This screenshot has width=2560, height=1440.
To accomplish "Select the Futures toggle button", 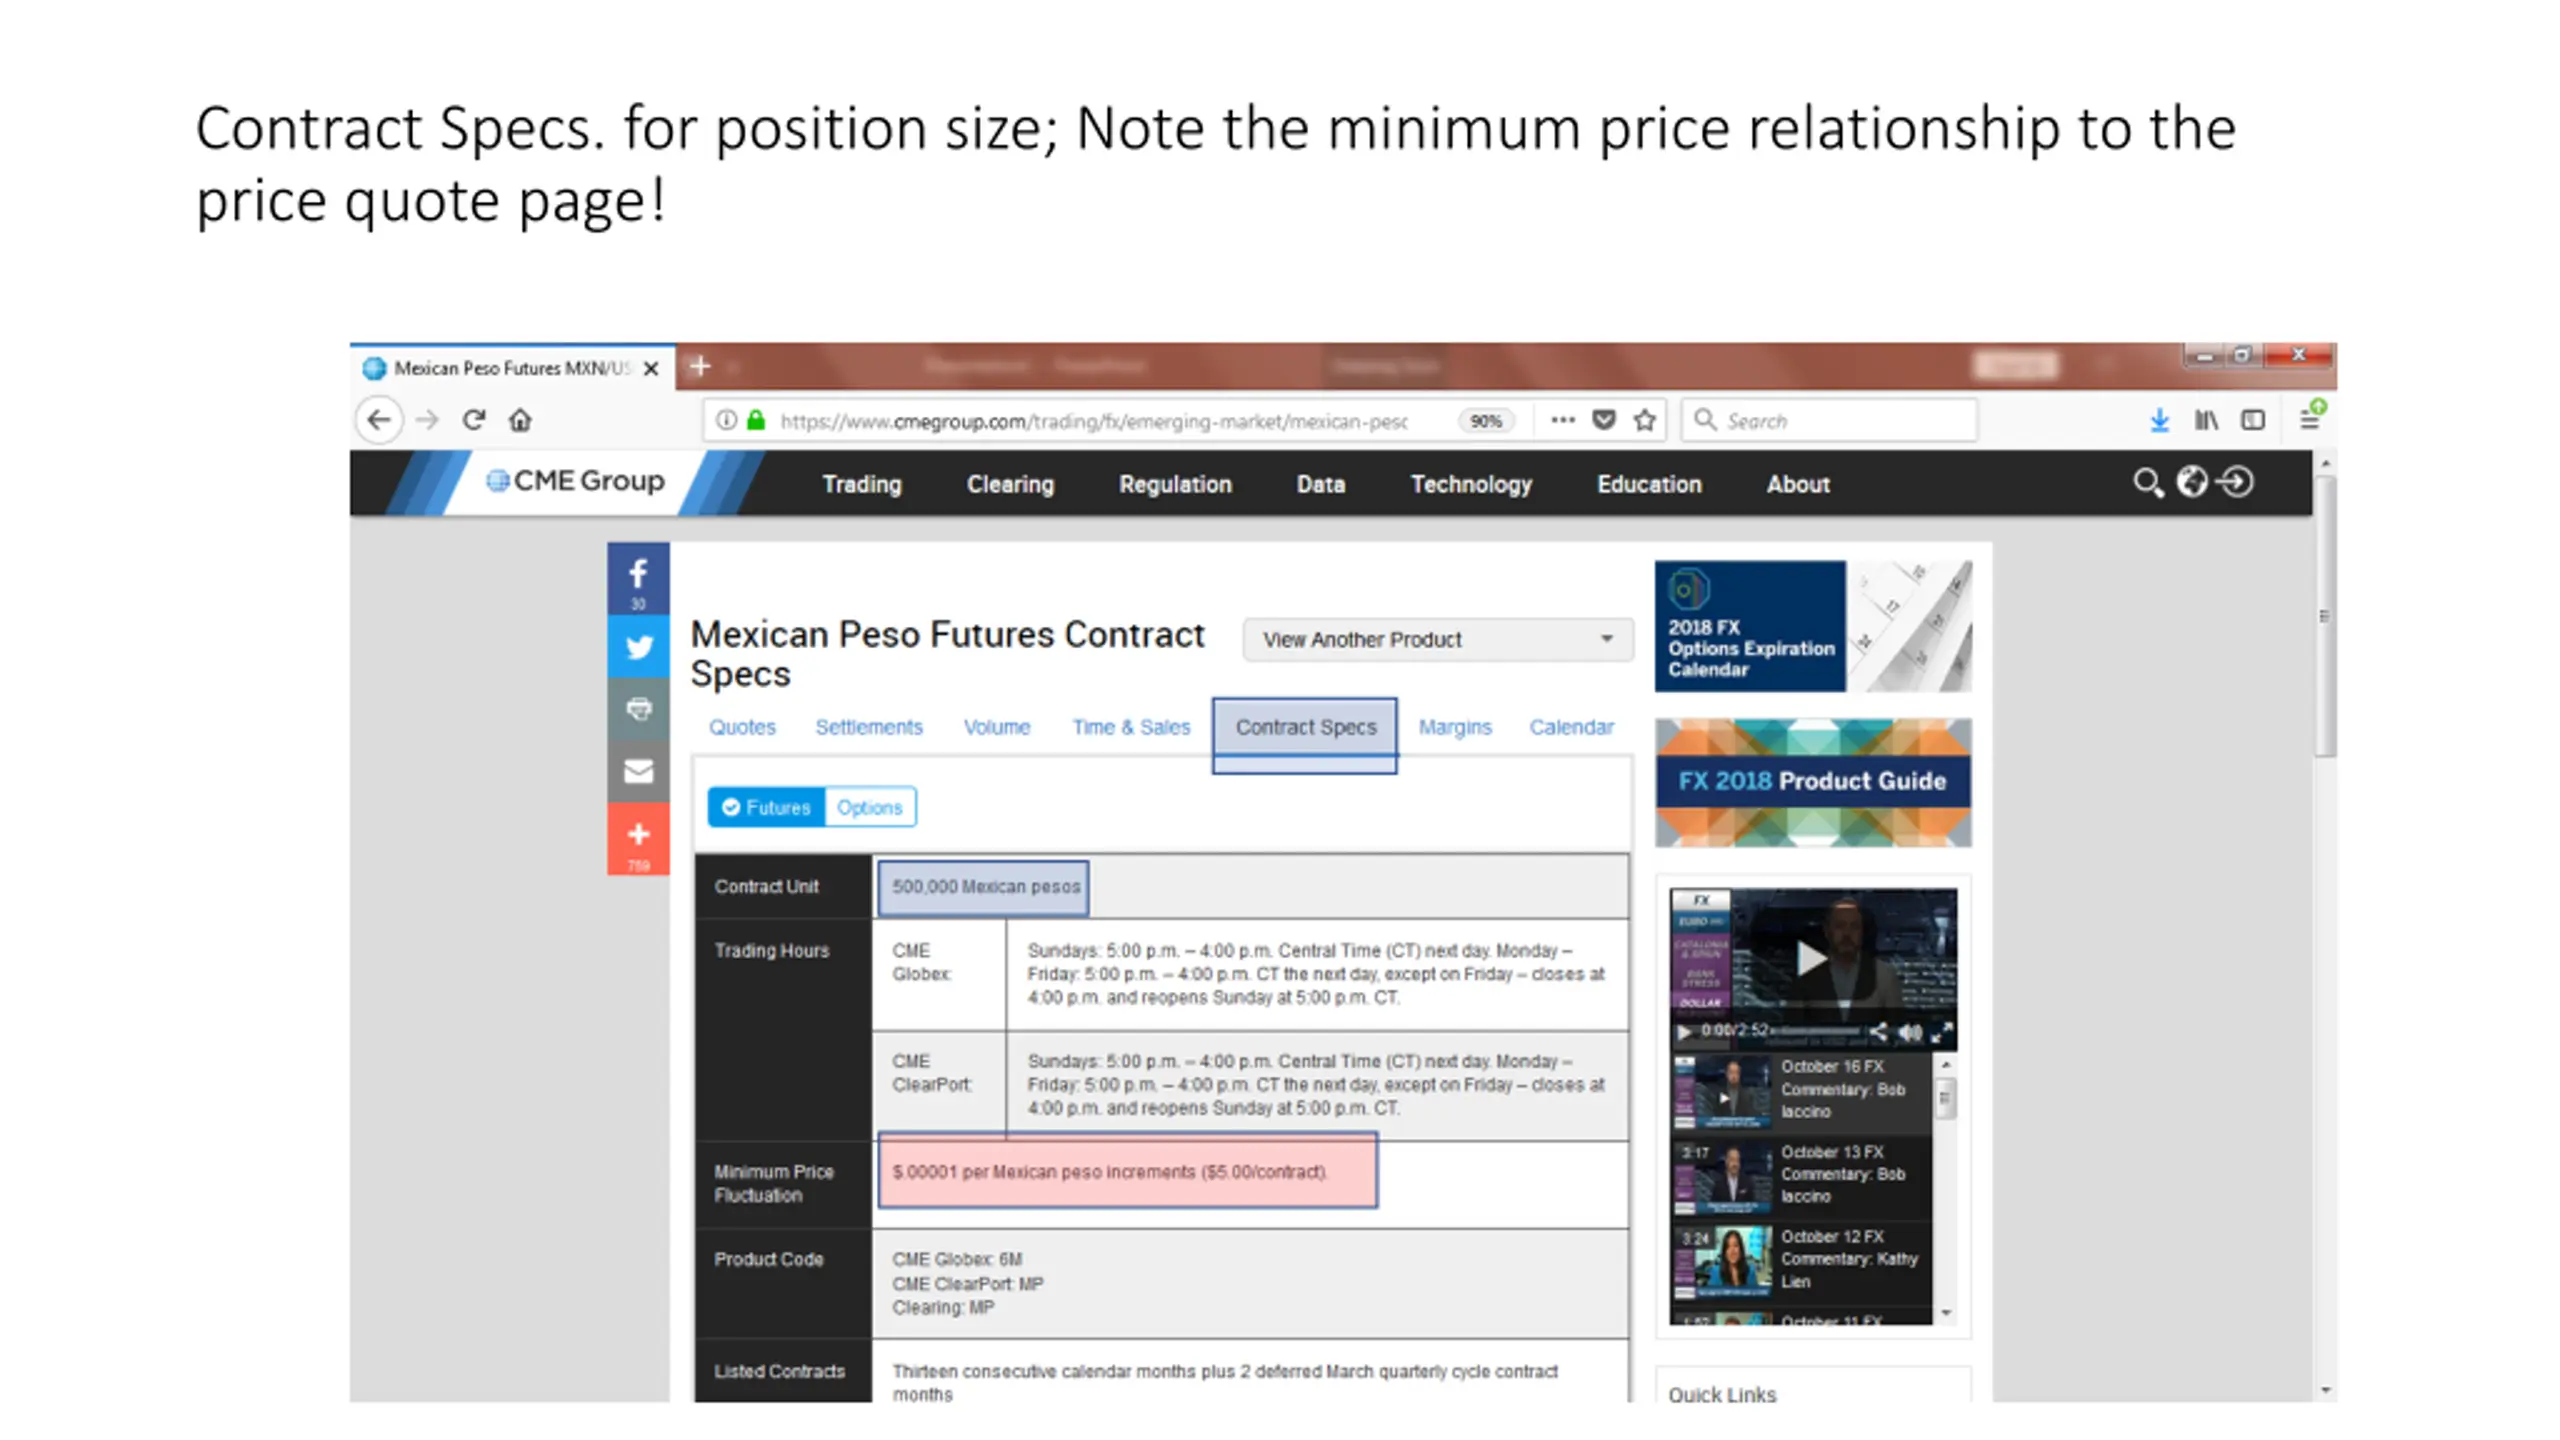I will pyautogui.click(x=767, y=807).
